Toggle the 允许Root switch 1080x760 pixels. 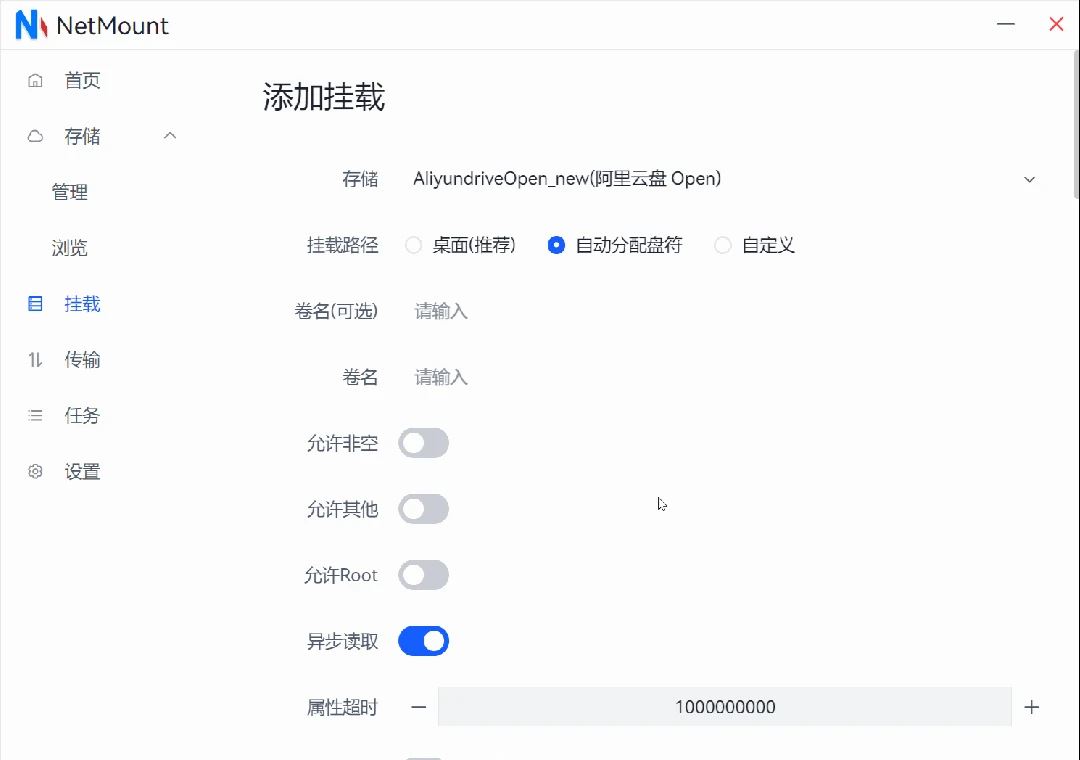point(424,575)
